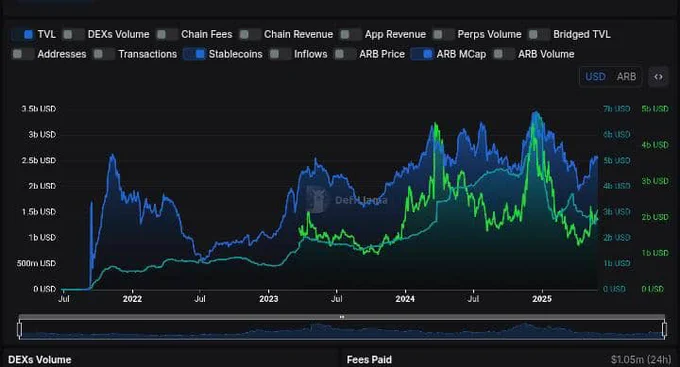Click the 3.5b USD left axis label
680x367 pixels.
click(39, 109)
